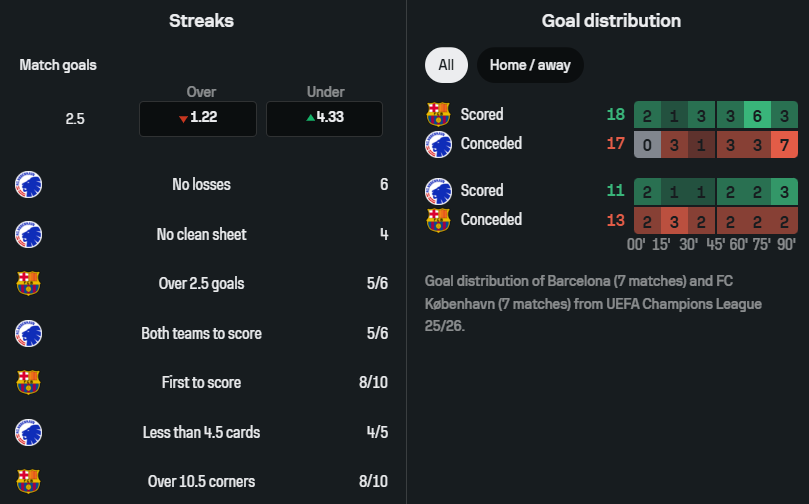Click København logo beside Both teams to score

tap(28, 333)
